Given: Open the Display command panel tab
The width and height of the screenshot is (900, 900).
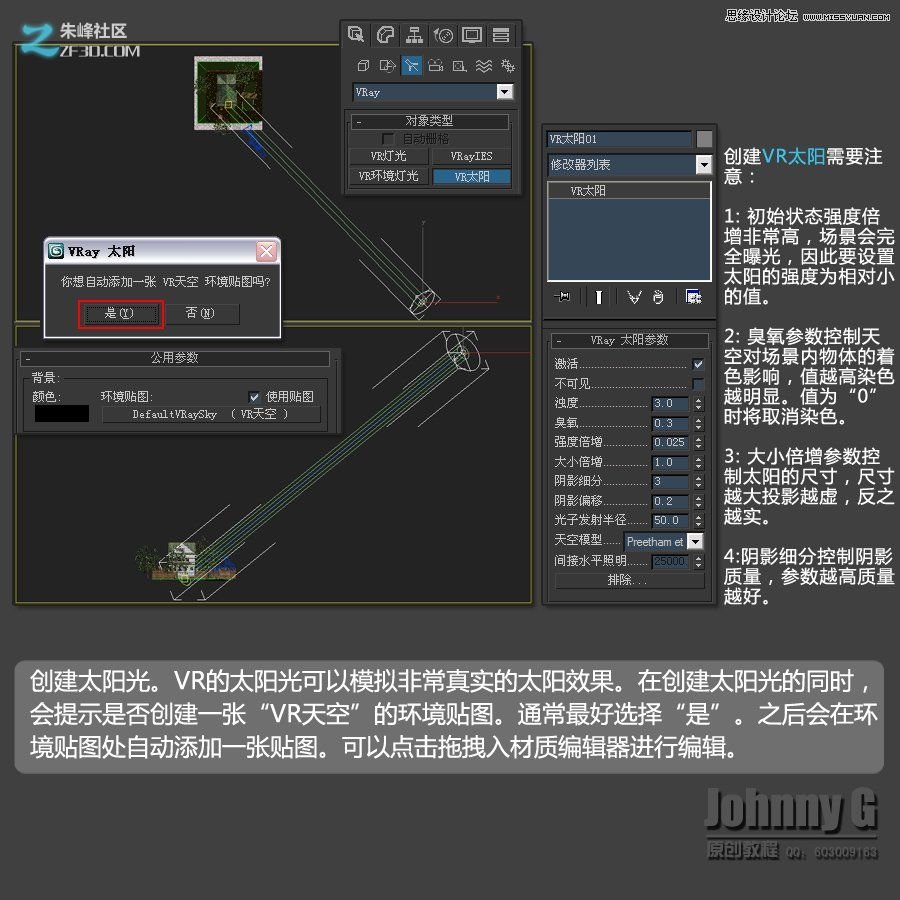Looking at the screenshot, I should [x=472, y=35].
